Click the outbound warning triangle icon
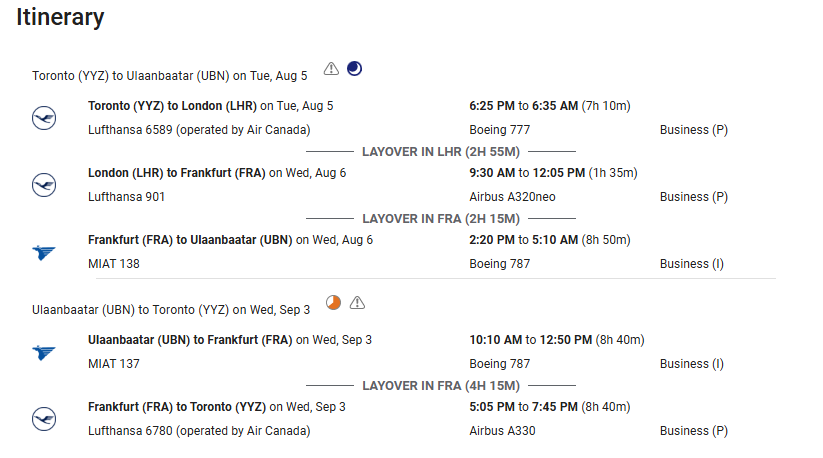Image resolution: width=823 pixels, height=458 pixels. click(x=331, y=69)
